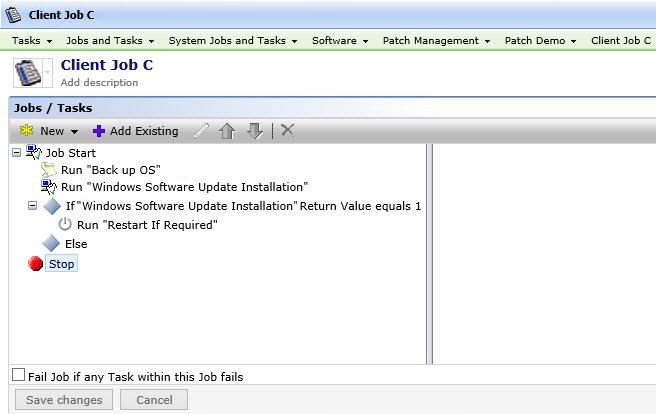Open the Jobs and Tasks dropdown arrow
Viewport: 656px width, 414px height.
(x=151, y=41)
